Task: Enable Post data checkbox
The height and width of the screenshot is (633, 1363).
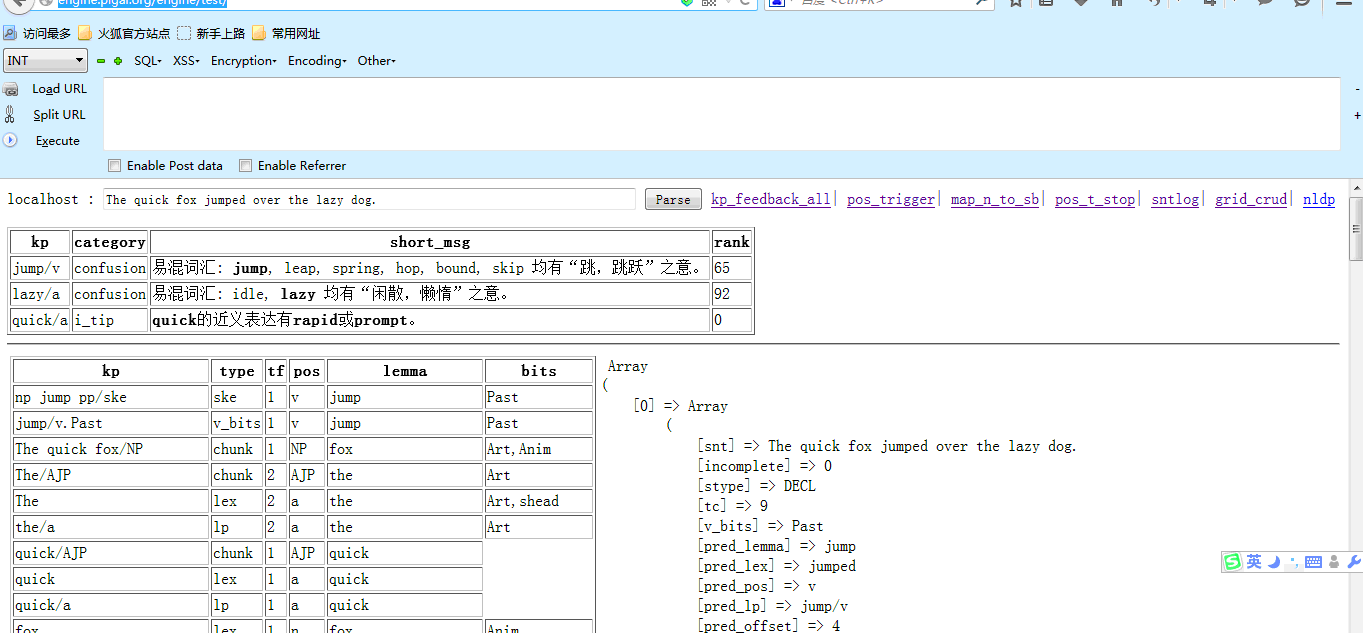Action: [114, 165]
